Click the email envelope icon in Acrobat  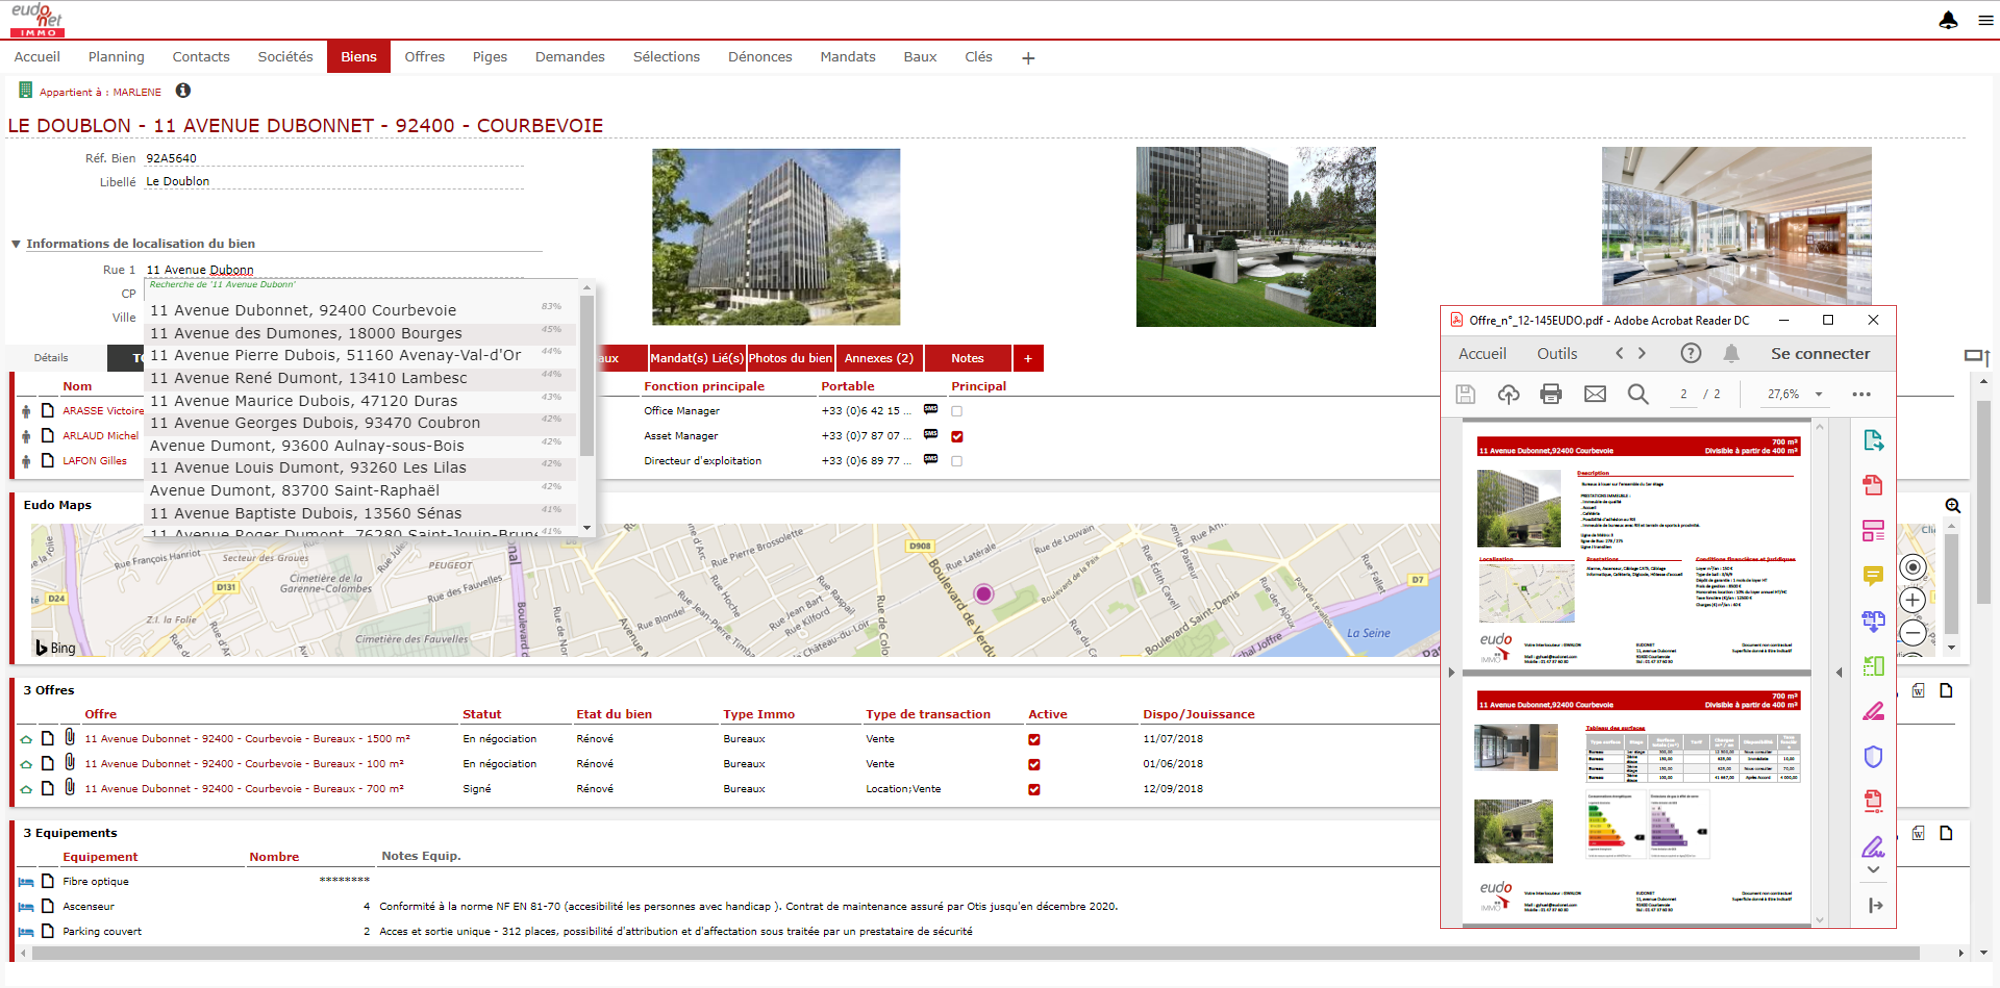coord(1595,394)
